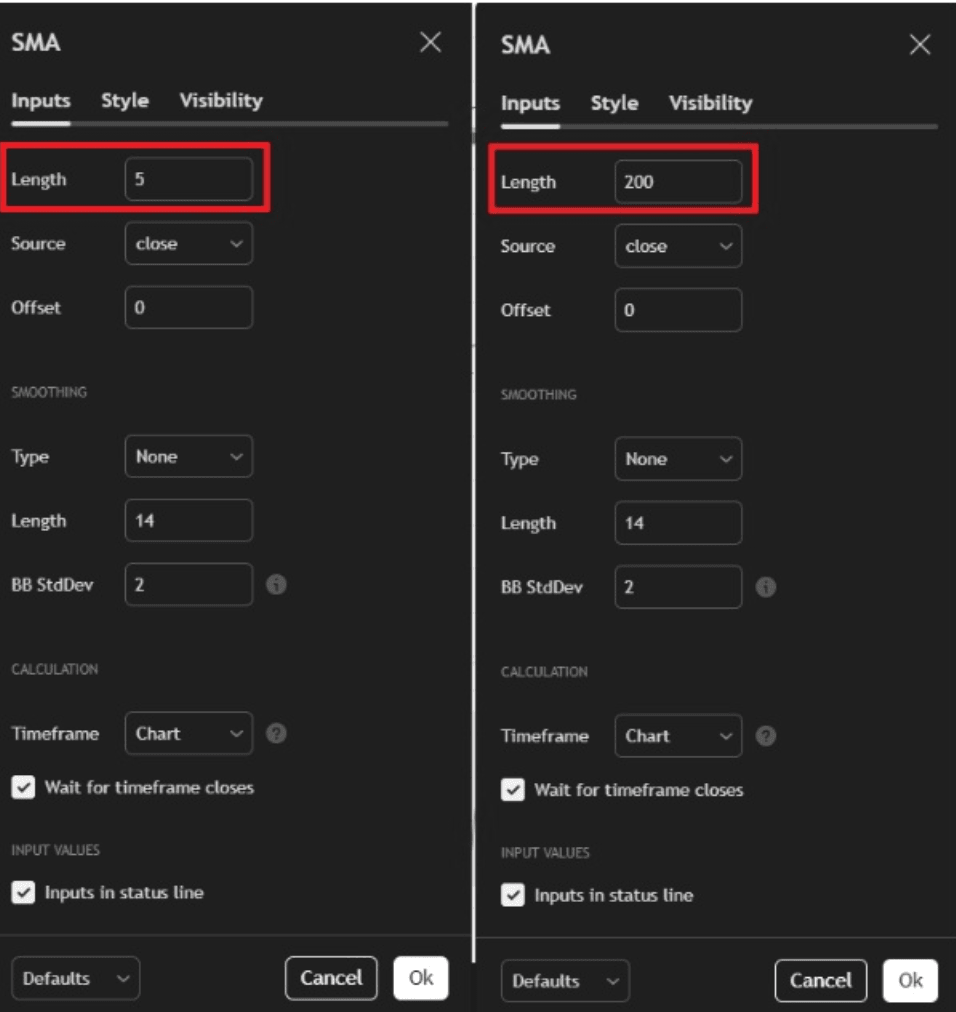The image size is (956, 1012).
Task: Uncheck 'Inputs in status line' in right panel
Action: click(x=512, y=895)
